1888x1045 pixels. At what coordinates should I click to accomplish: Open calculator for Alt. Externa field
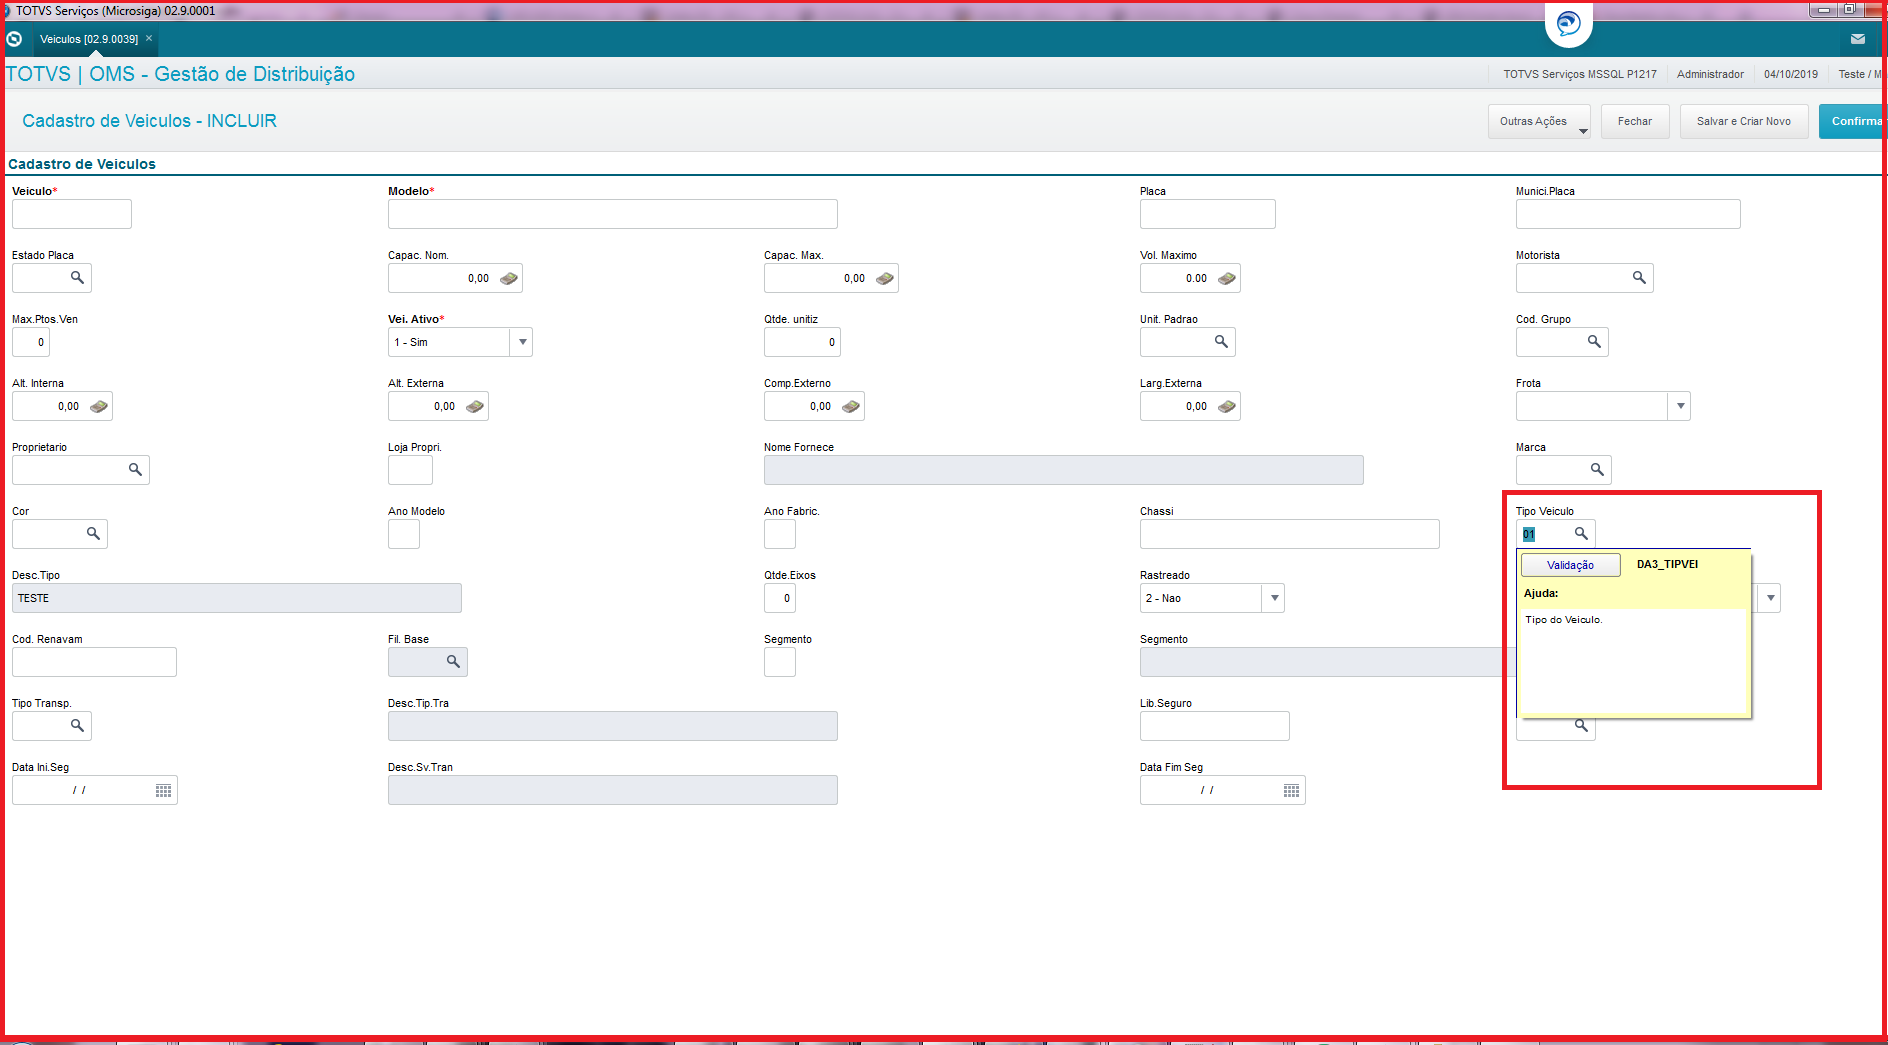[x=475, y=406]
